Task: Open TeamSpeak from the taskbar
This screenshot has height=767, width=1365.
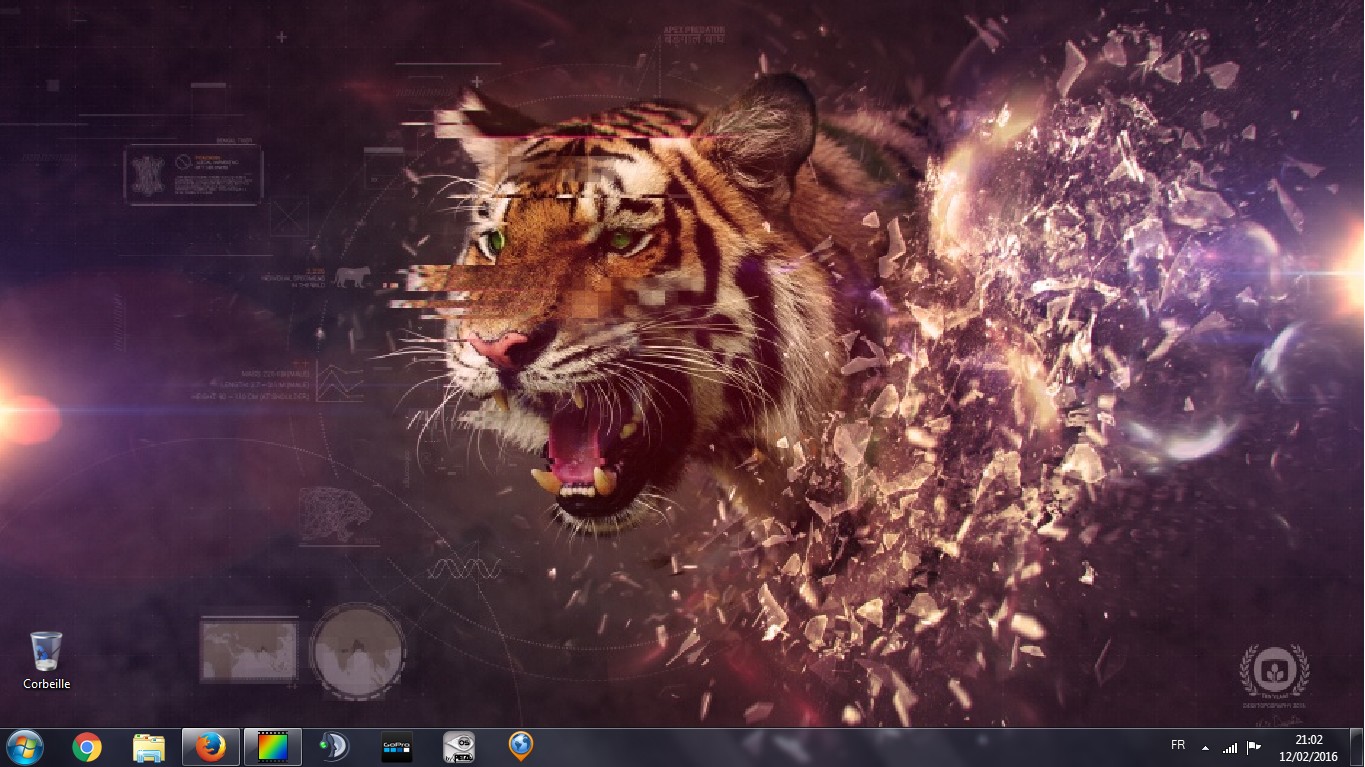Action: coord(334,747)
